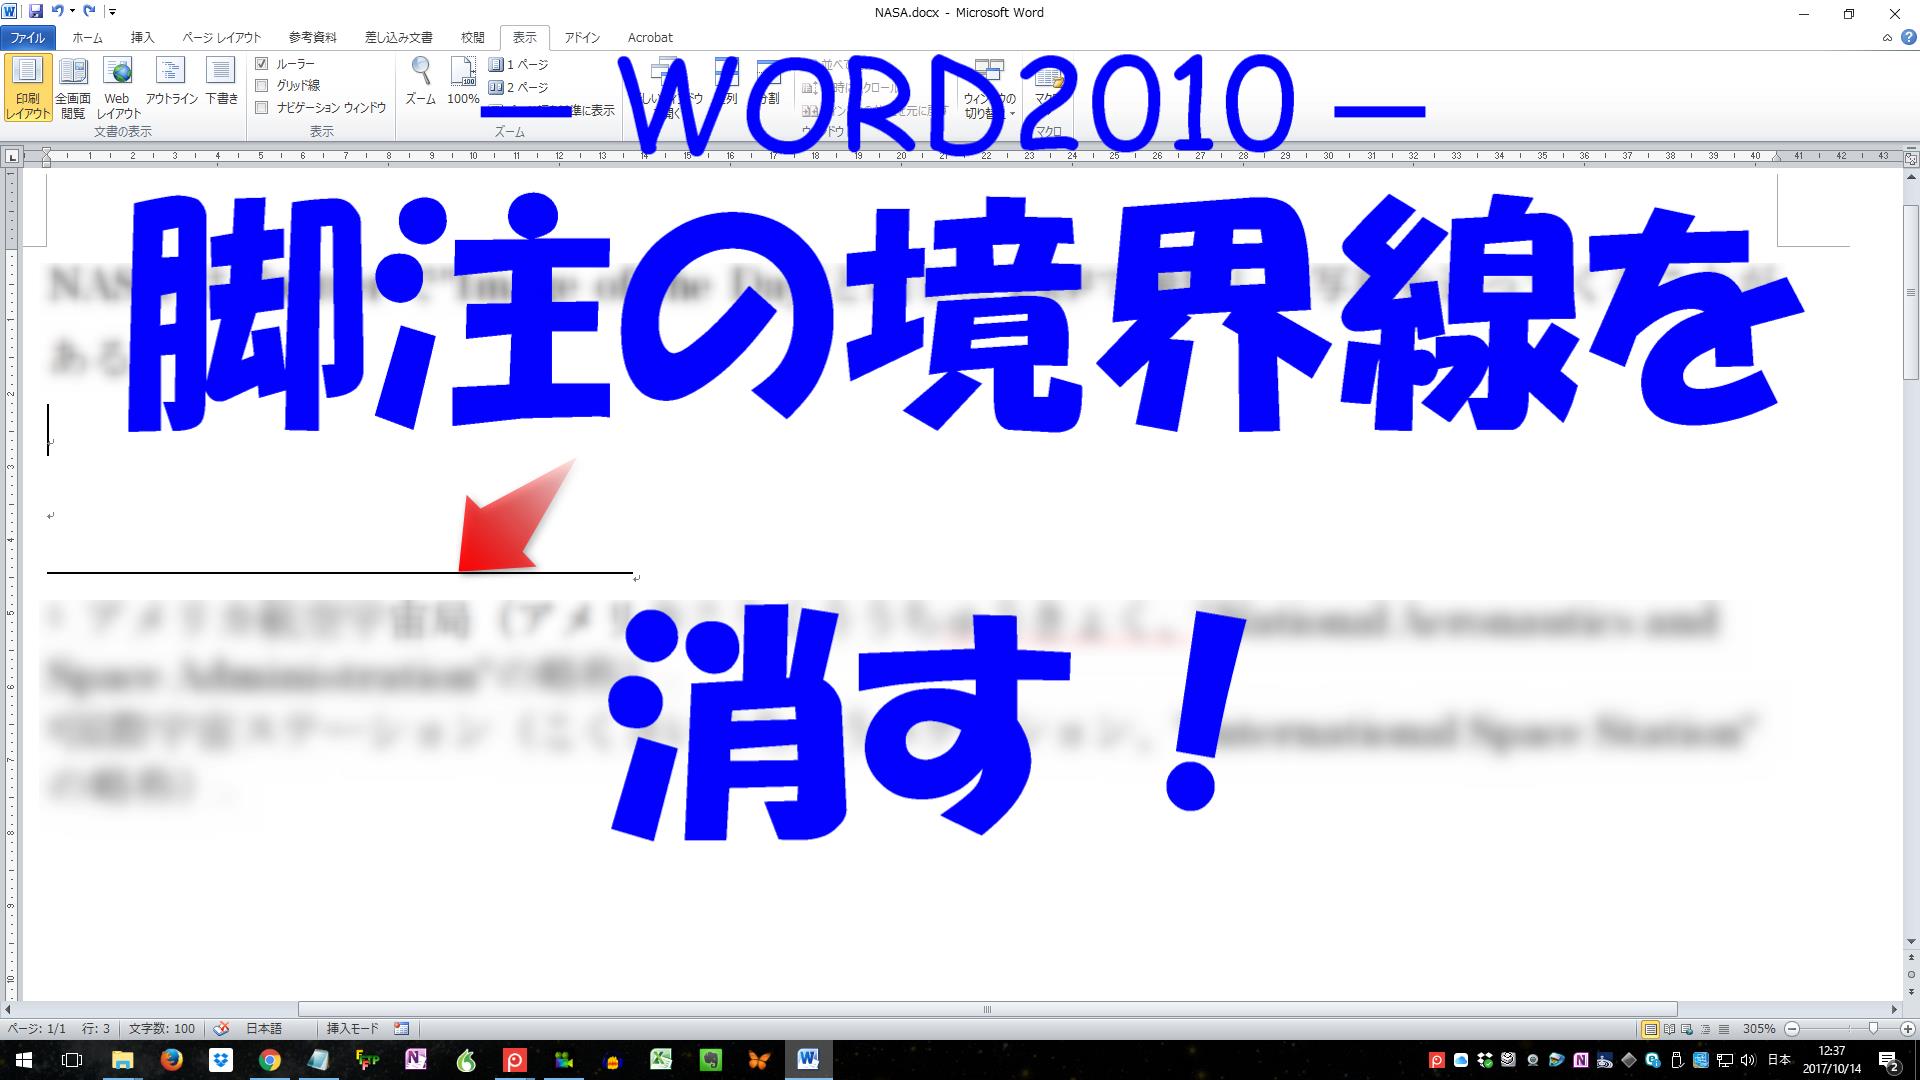Select the Web Layout (Webレイアウト) view

[x=118, y=88]
